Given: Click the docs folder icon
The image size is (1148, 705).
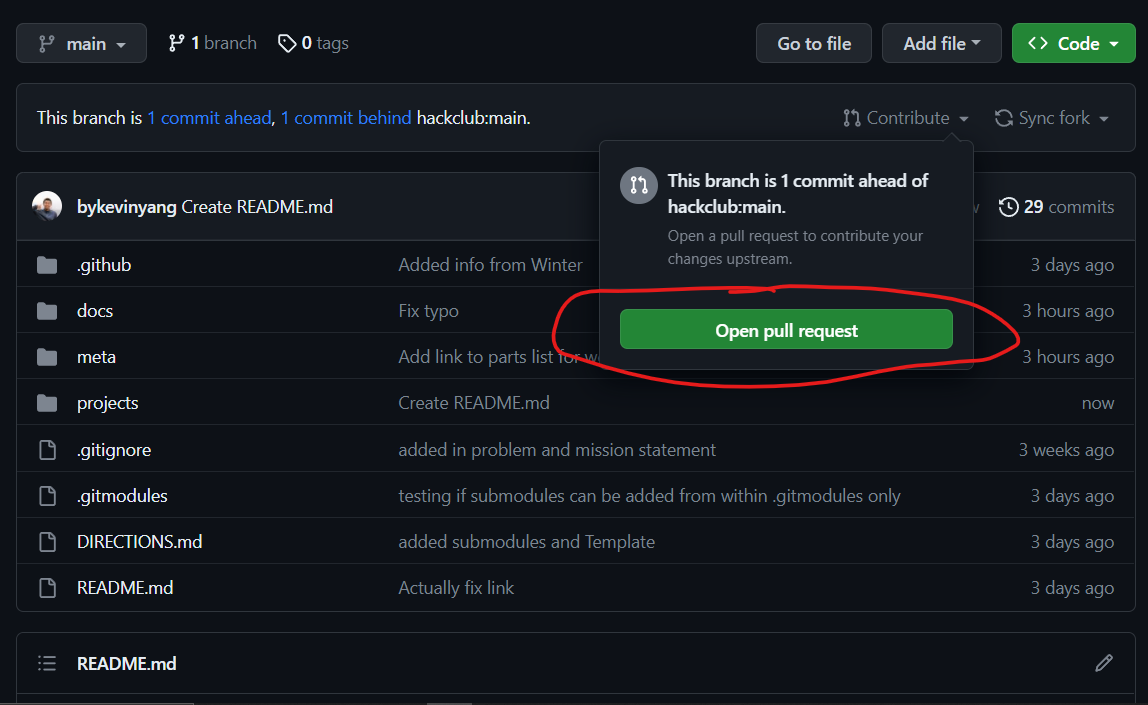Looking at the screenshot, I should tap(47, 311).
